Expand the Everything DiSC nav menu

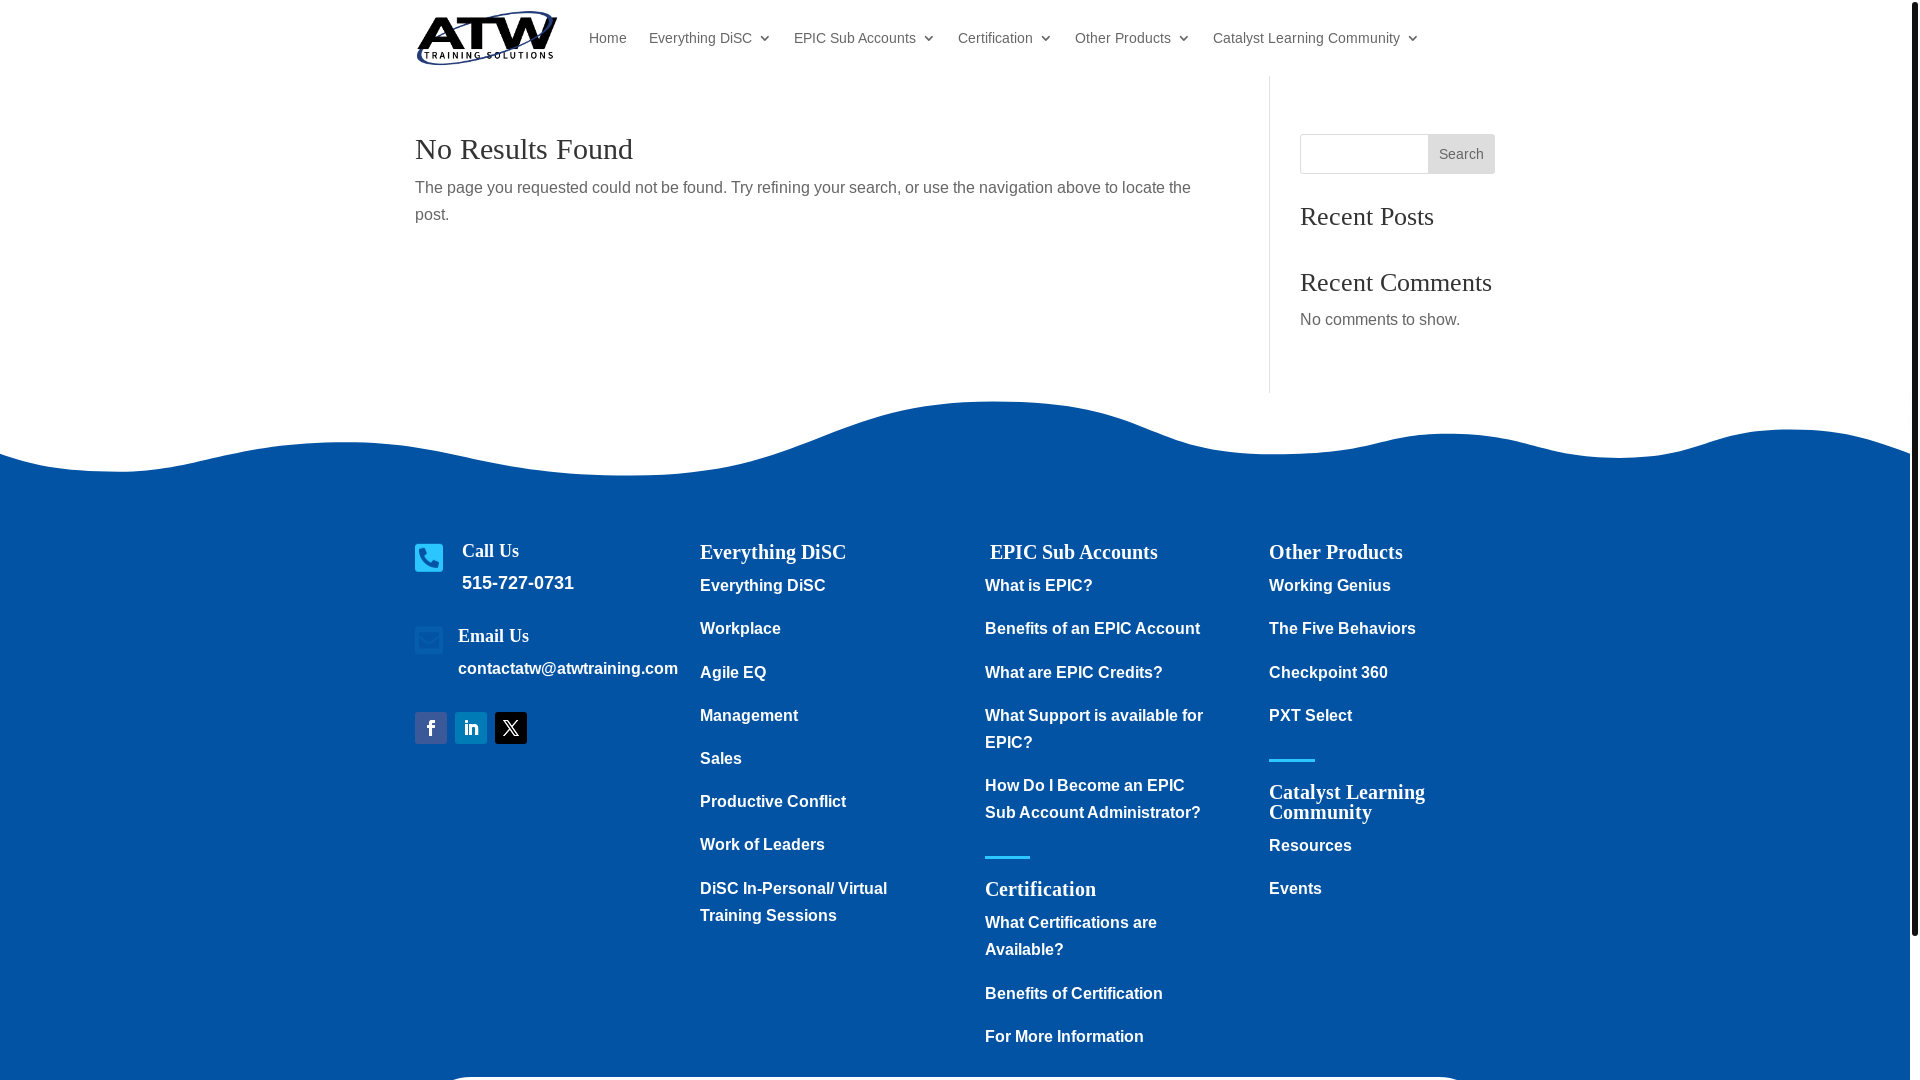click(x=710, y=38)
